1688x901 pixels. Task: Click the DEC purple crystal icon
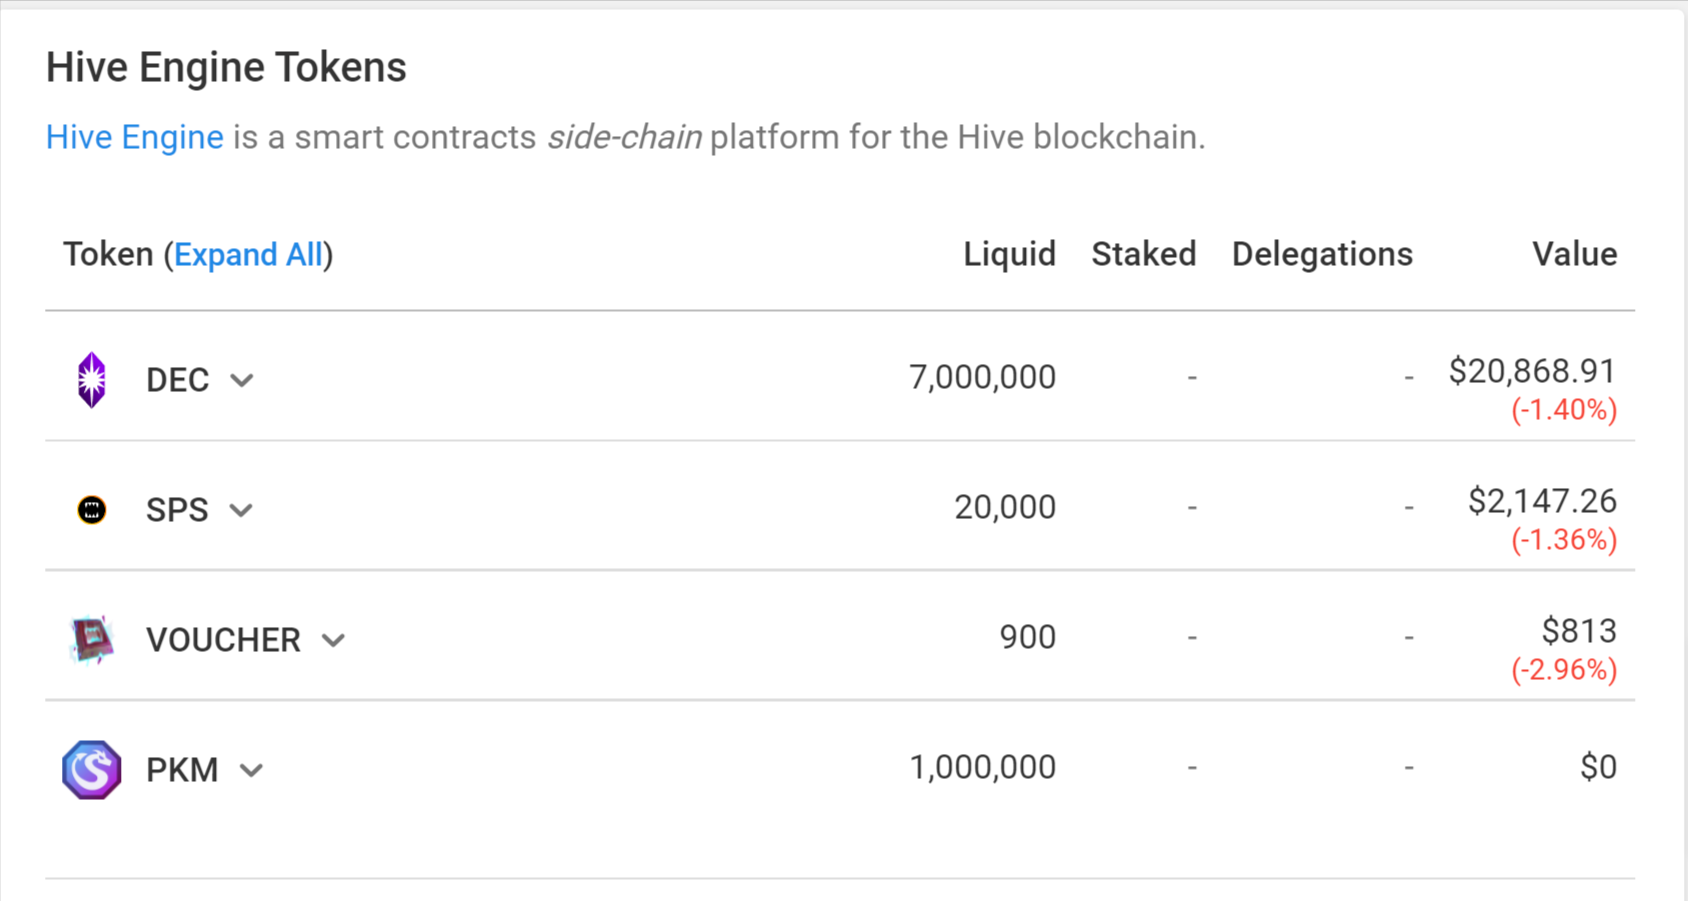coord(92,380)
